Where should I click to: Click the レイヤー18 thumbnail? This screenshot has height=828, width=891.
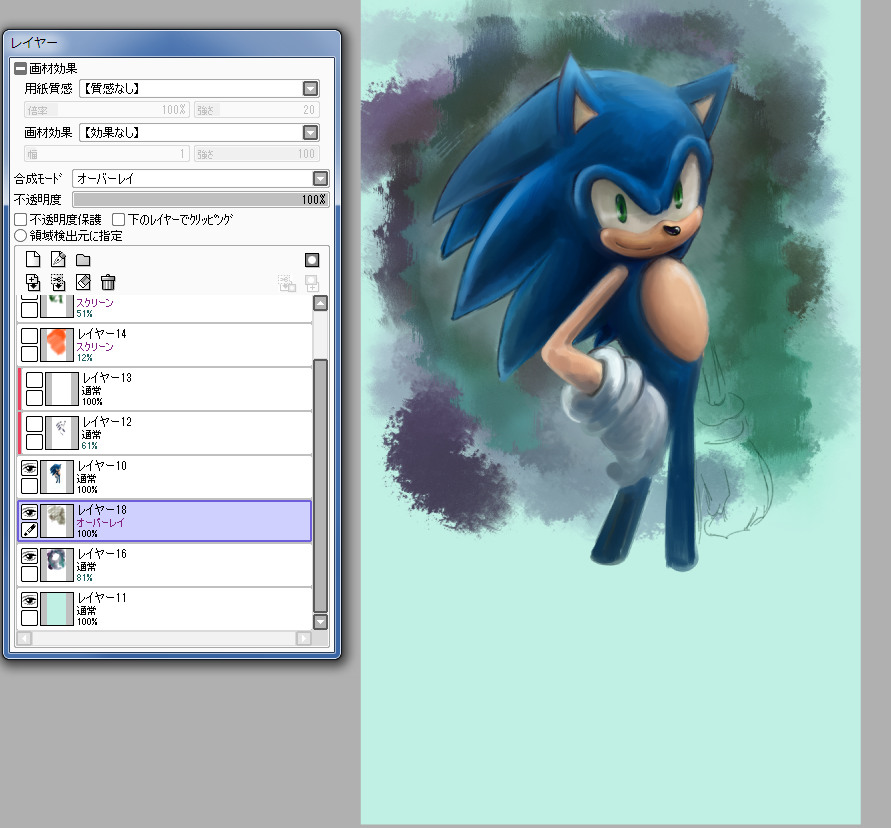tap(57, 521)
